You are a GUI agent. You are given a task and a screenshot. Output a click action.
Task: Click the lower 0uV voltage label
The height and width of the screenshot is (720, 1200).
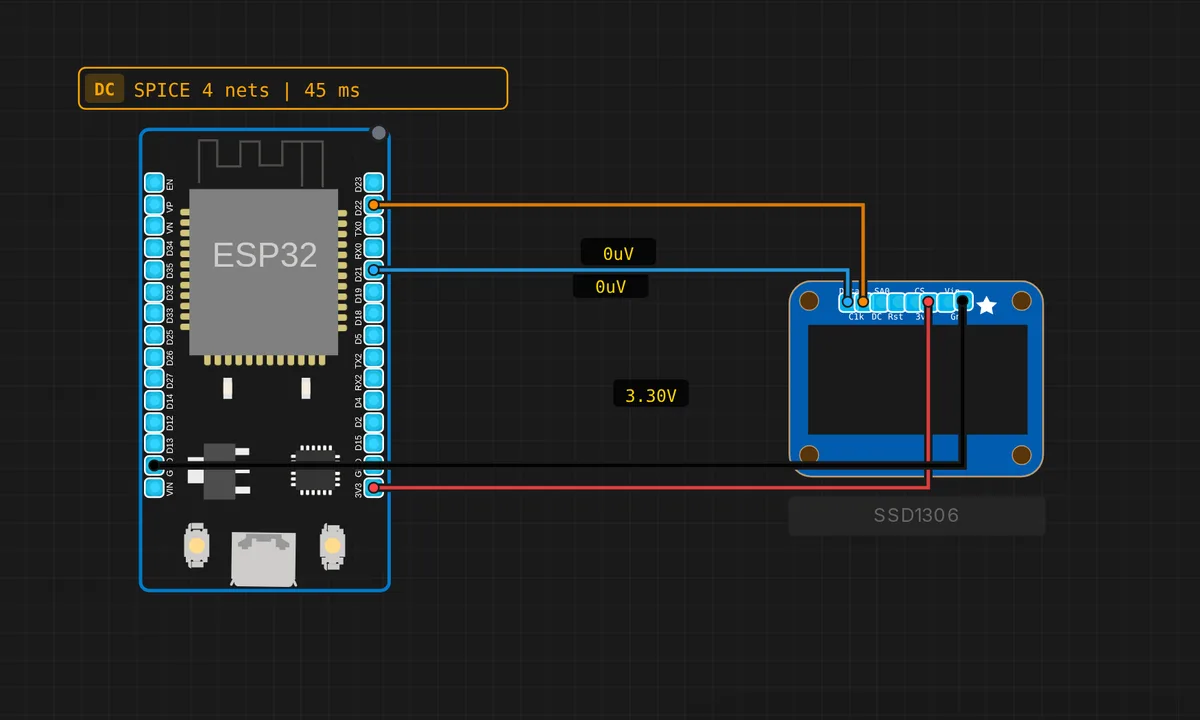click(x=610, y=286)
